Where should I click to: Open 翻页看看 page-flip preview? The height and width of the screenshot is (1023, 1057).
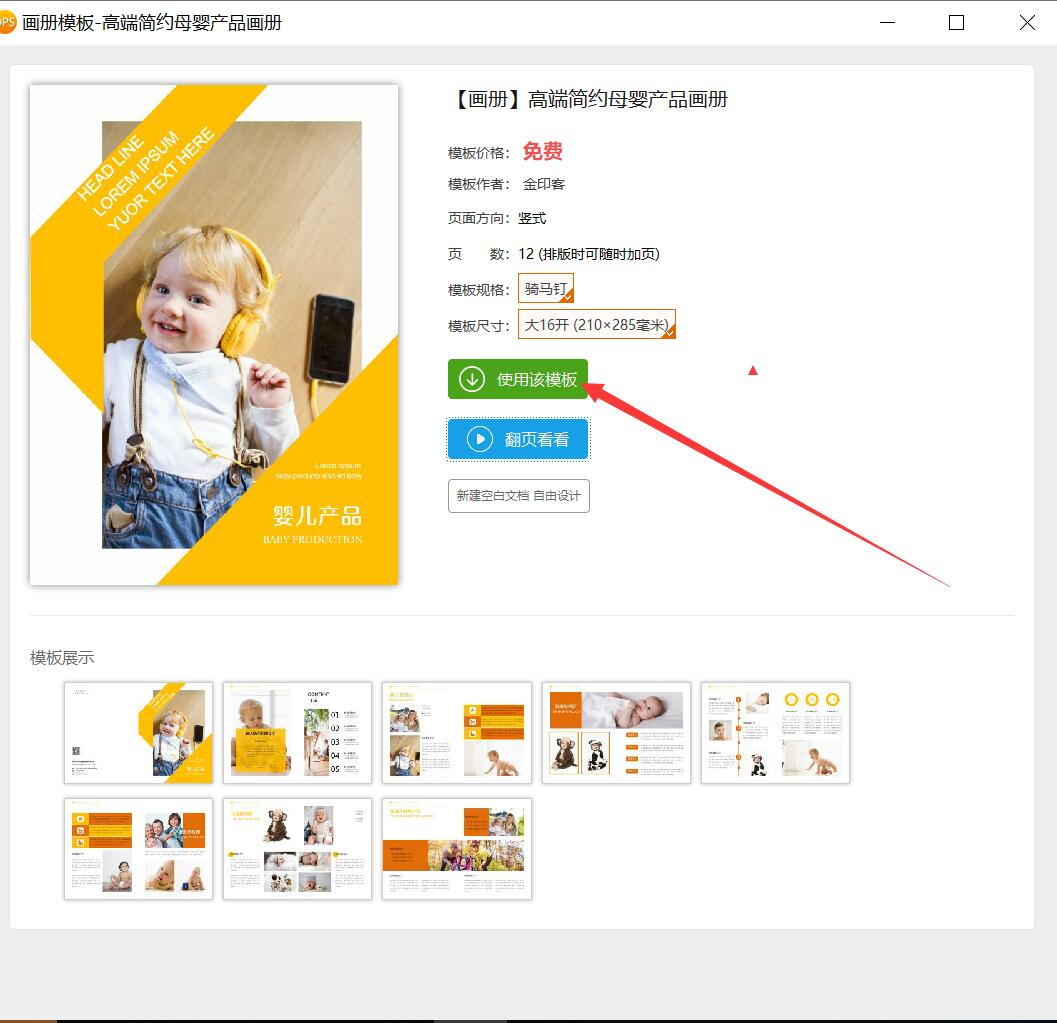click(x=518, y=439)
